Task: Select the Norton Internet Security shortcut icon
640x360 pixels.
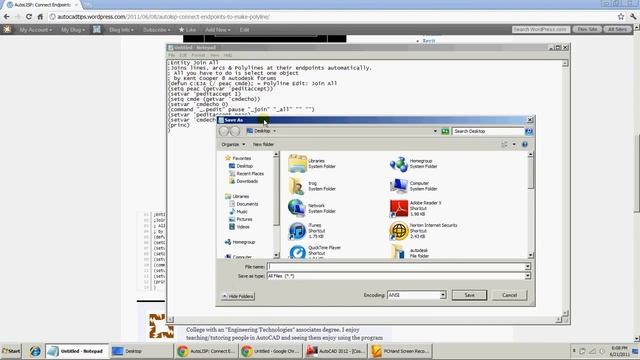Action: pyautogui.click(x=398, y=231)
